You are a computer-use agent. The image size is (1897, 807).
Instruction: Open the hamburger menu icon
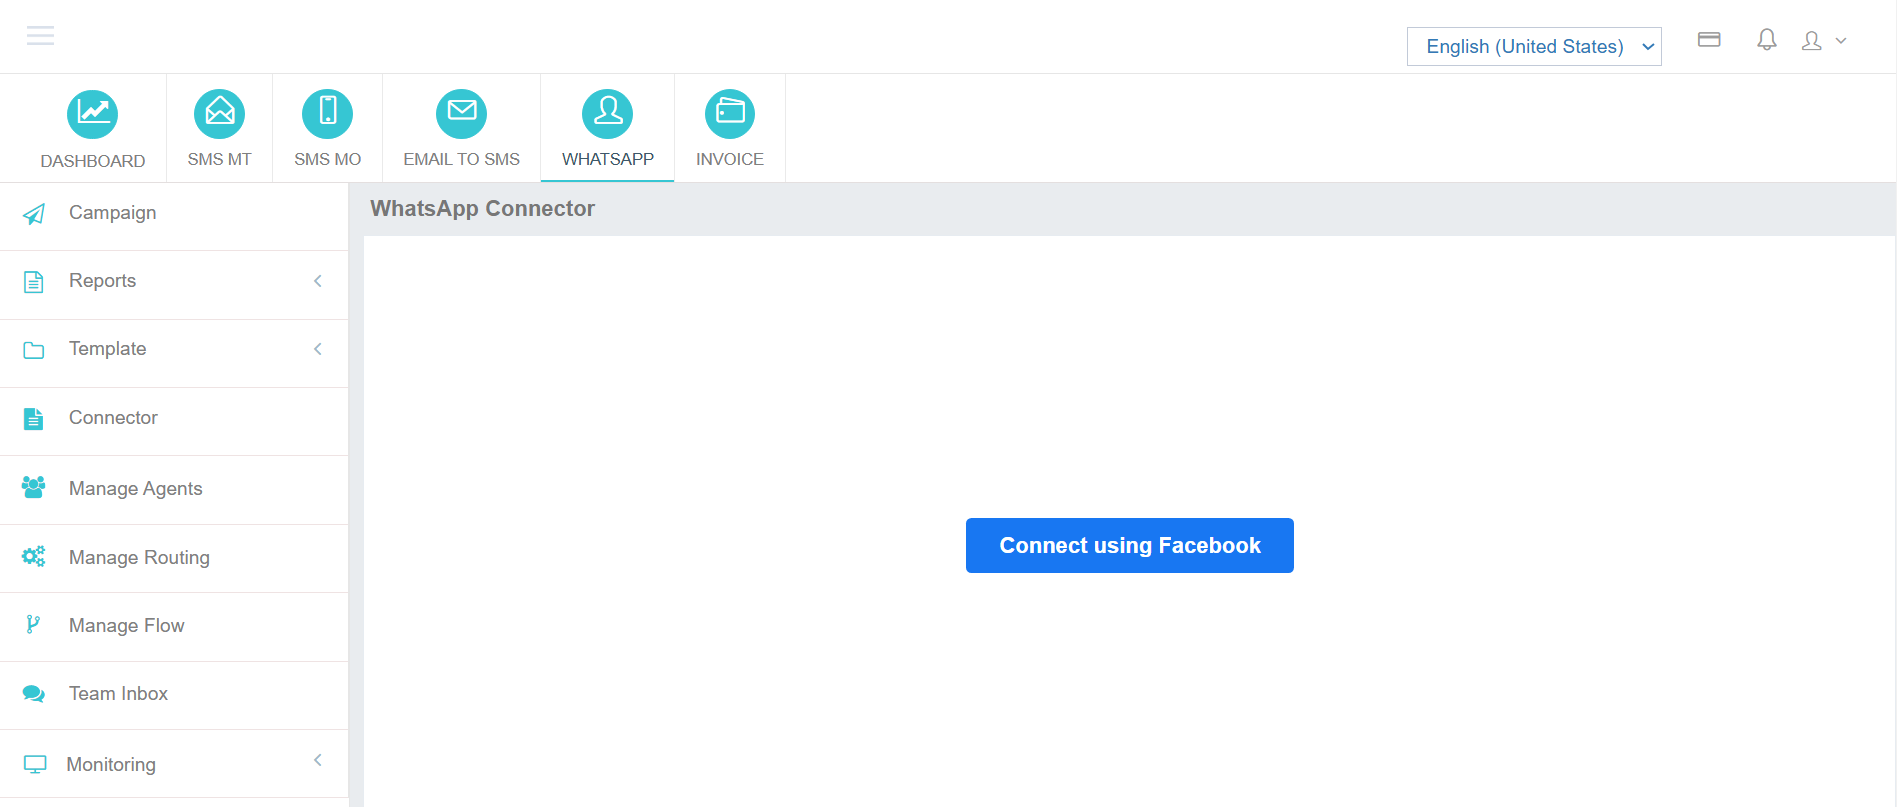tap(40, 36)
